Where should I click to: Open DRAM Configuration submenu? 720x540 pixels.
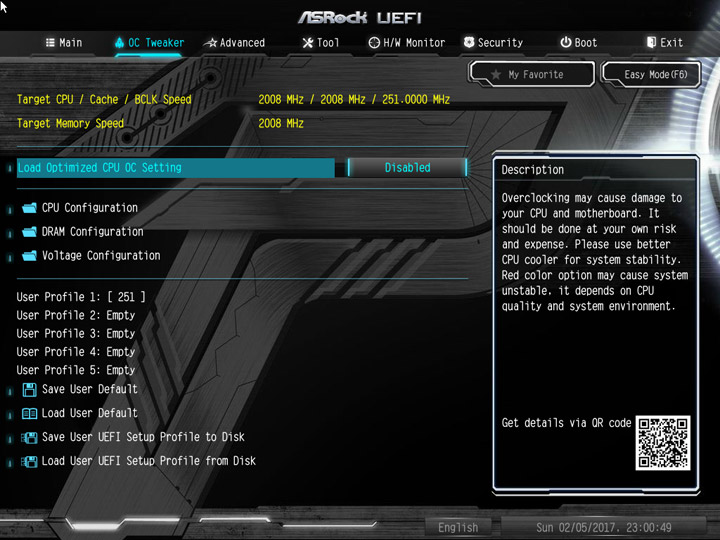click(92, 232)
